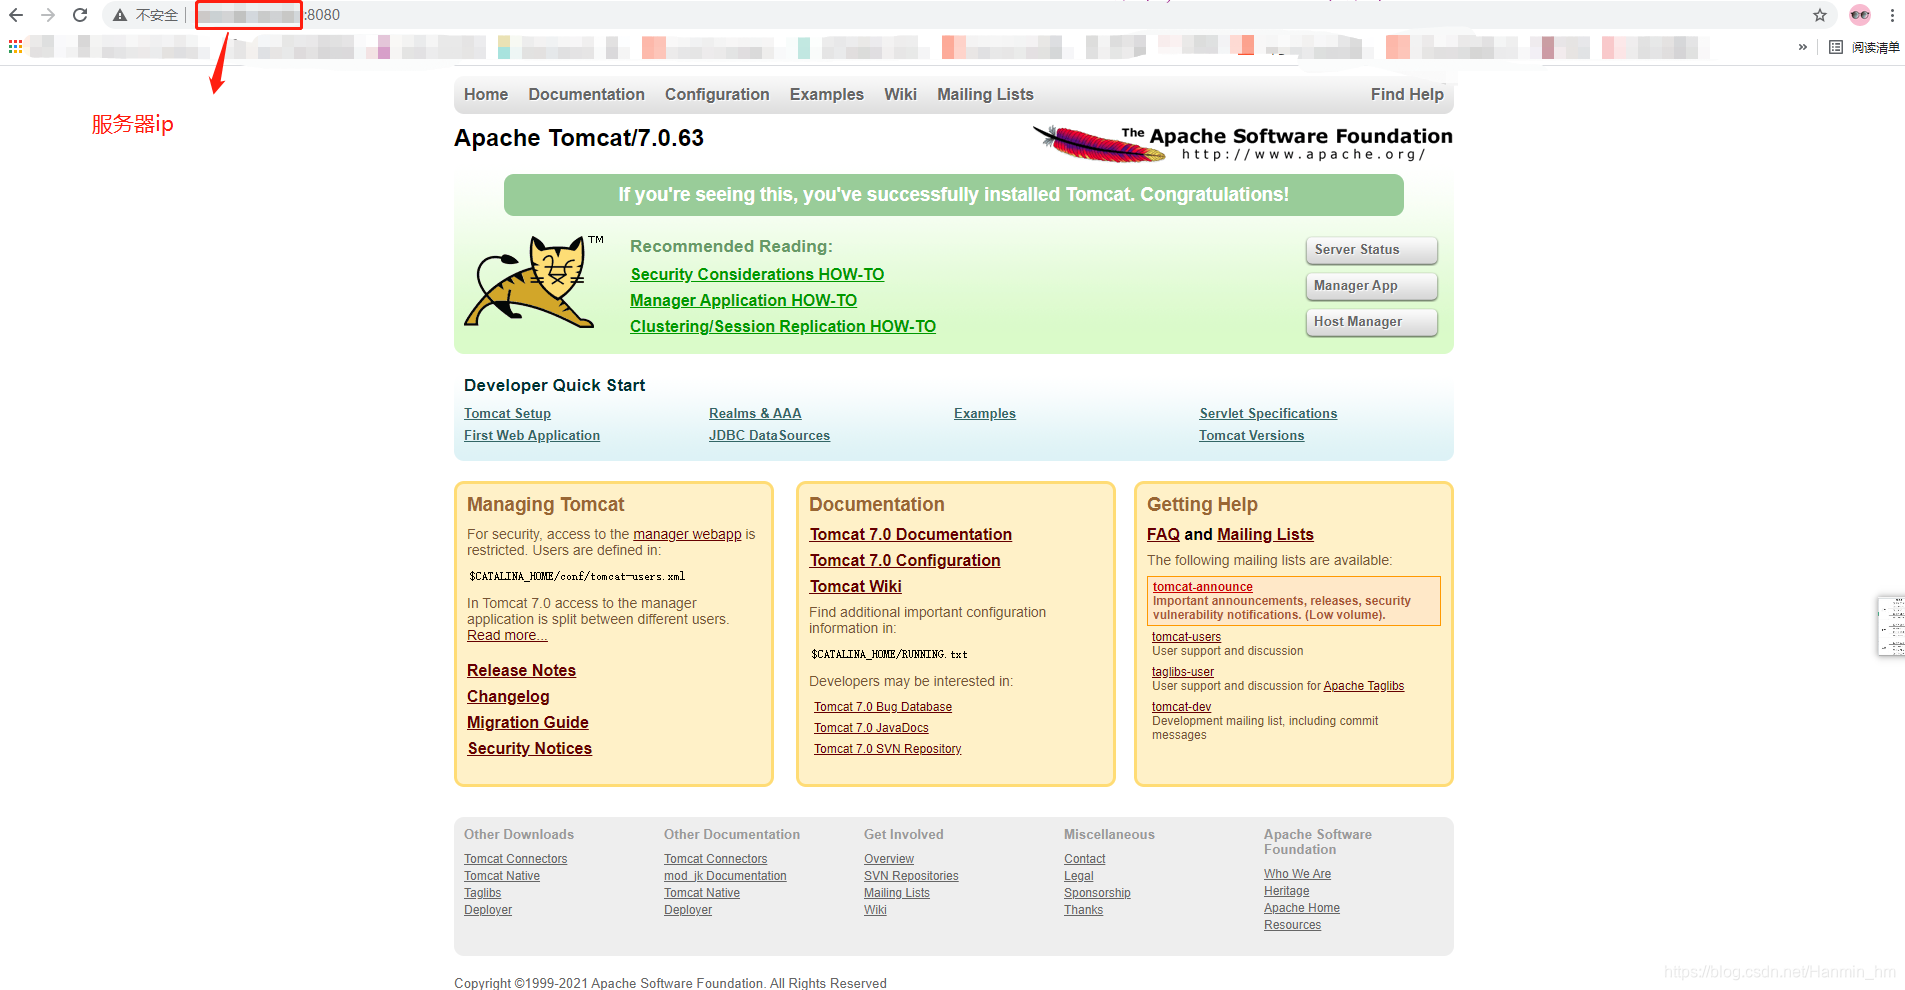
Task: Open the Tomcat Wiki link
Action: (856, 586)
